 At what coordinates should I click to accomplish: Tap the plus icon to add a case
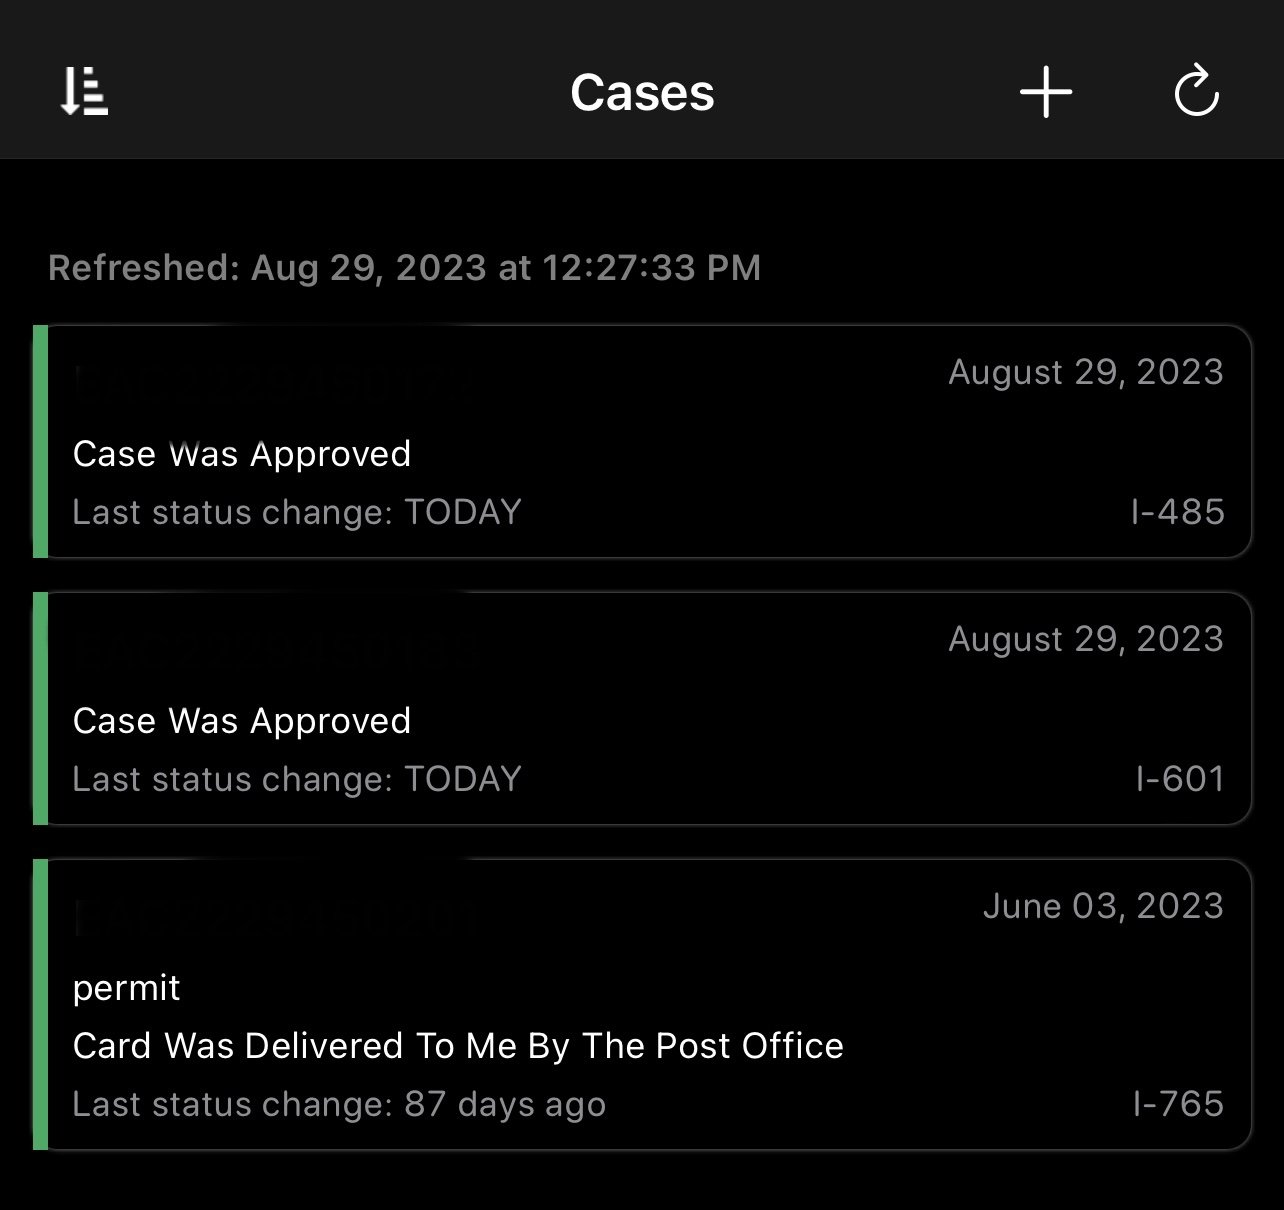[1046, 93]
